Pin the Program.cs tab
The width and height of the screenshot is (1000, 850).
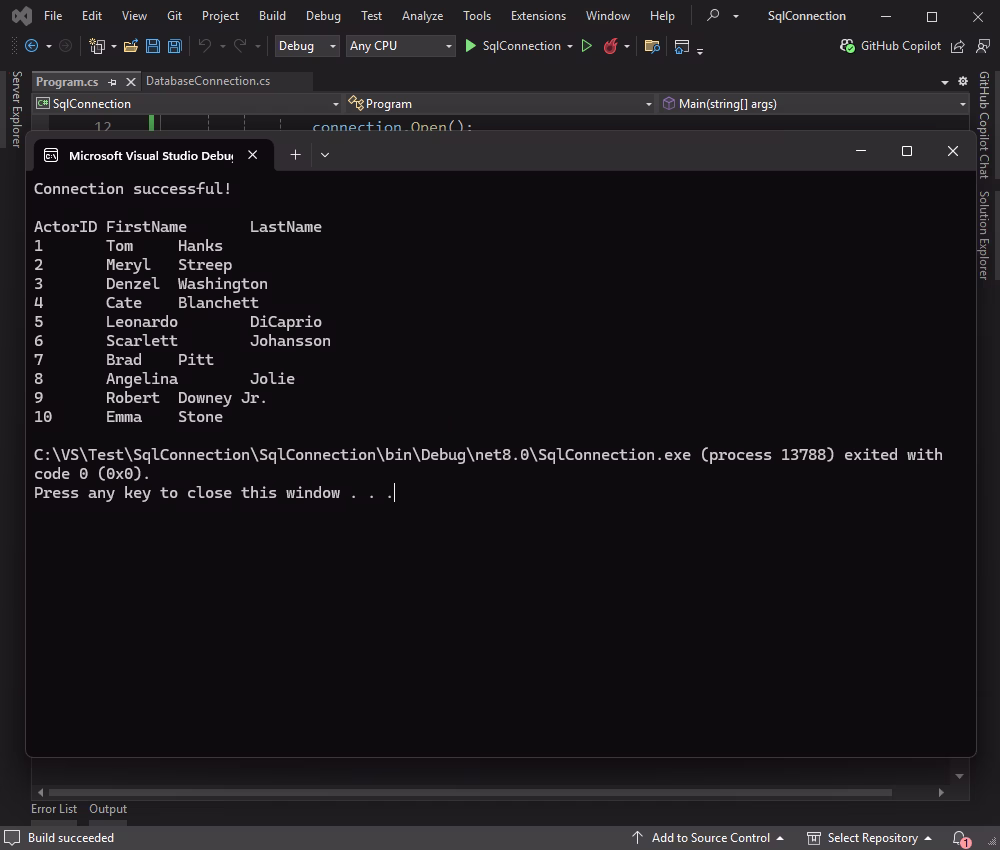pyautogui.click(x=113, y=81)
